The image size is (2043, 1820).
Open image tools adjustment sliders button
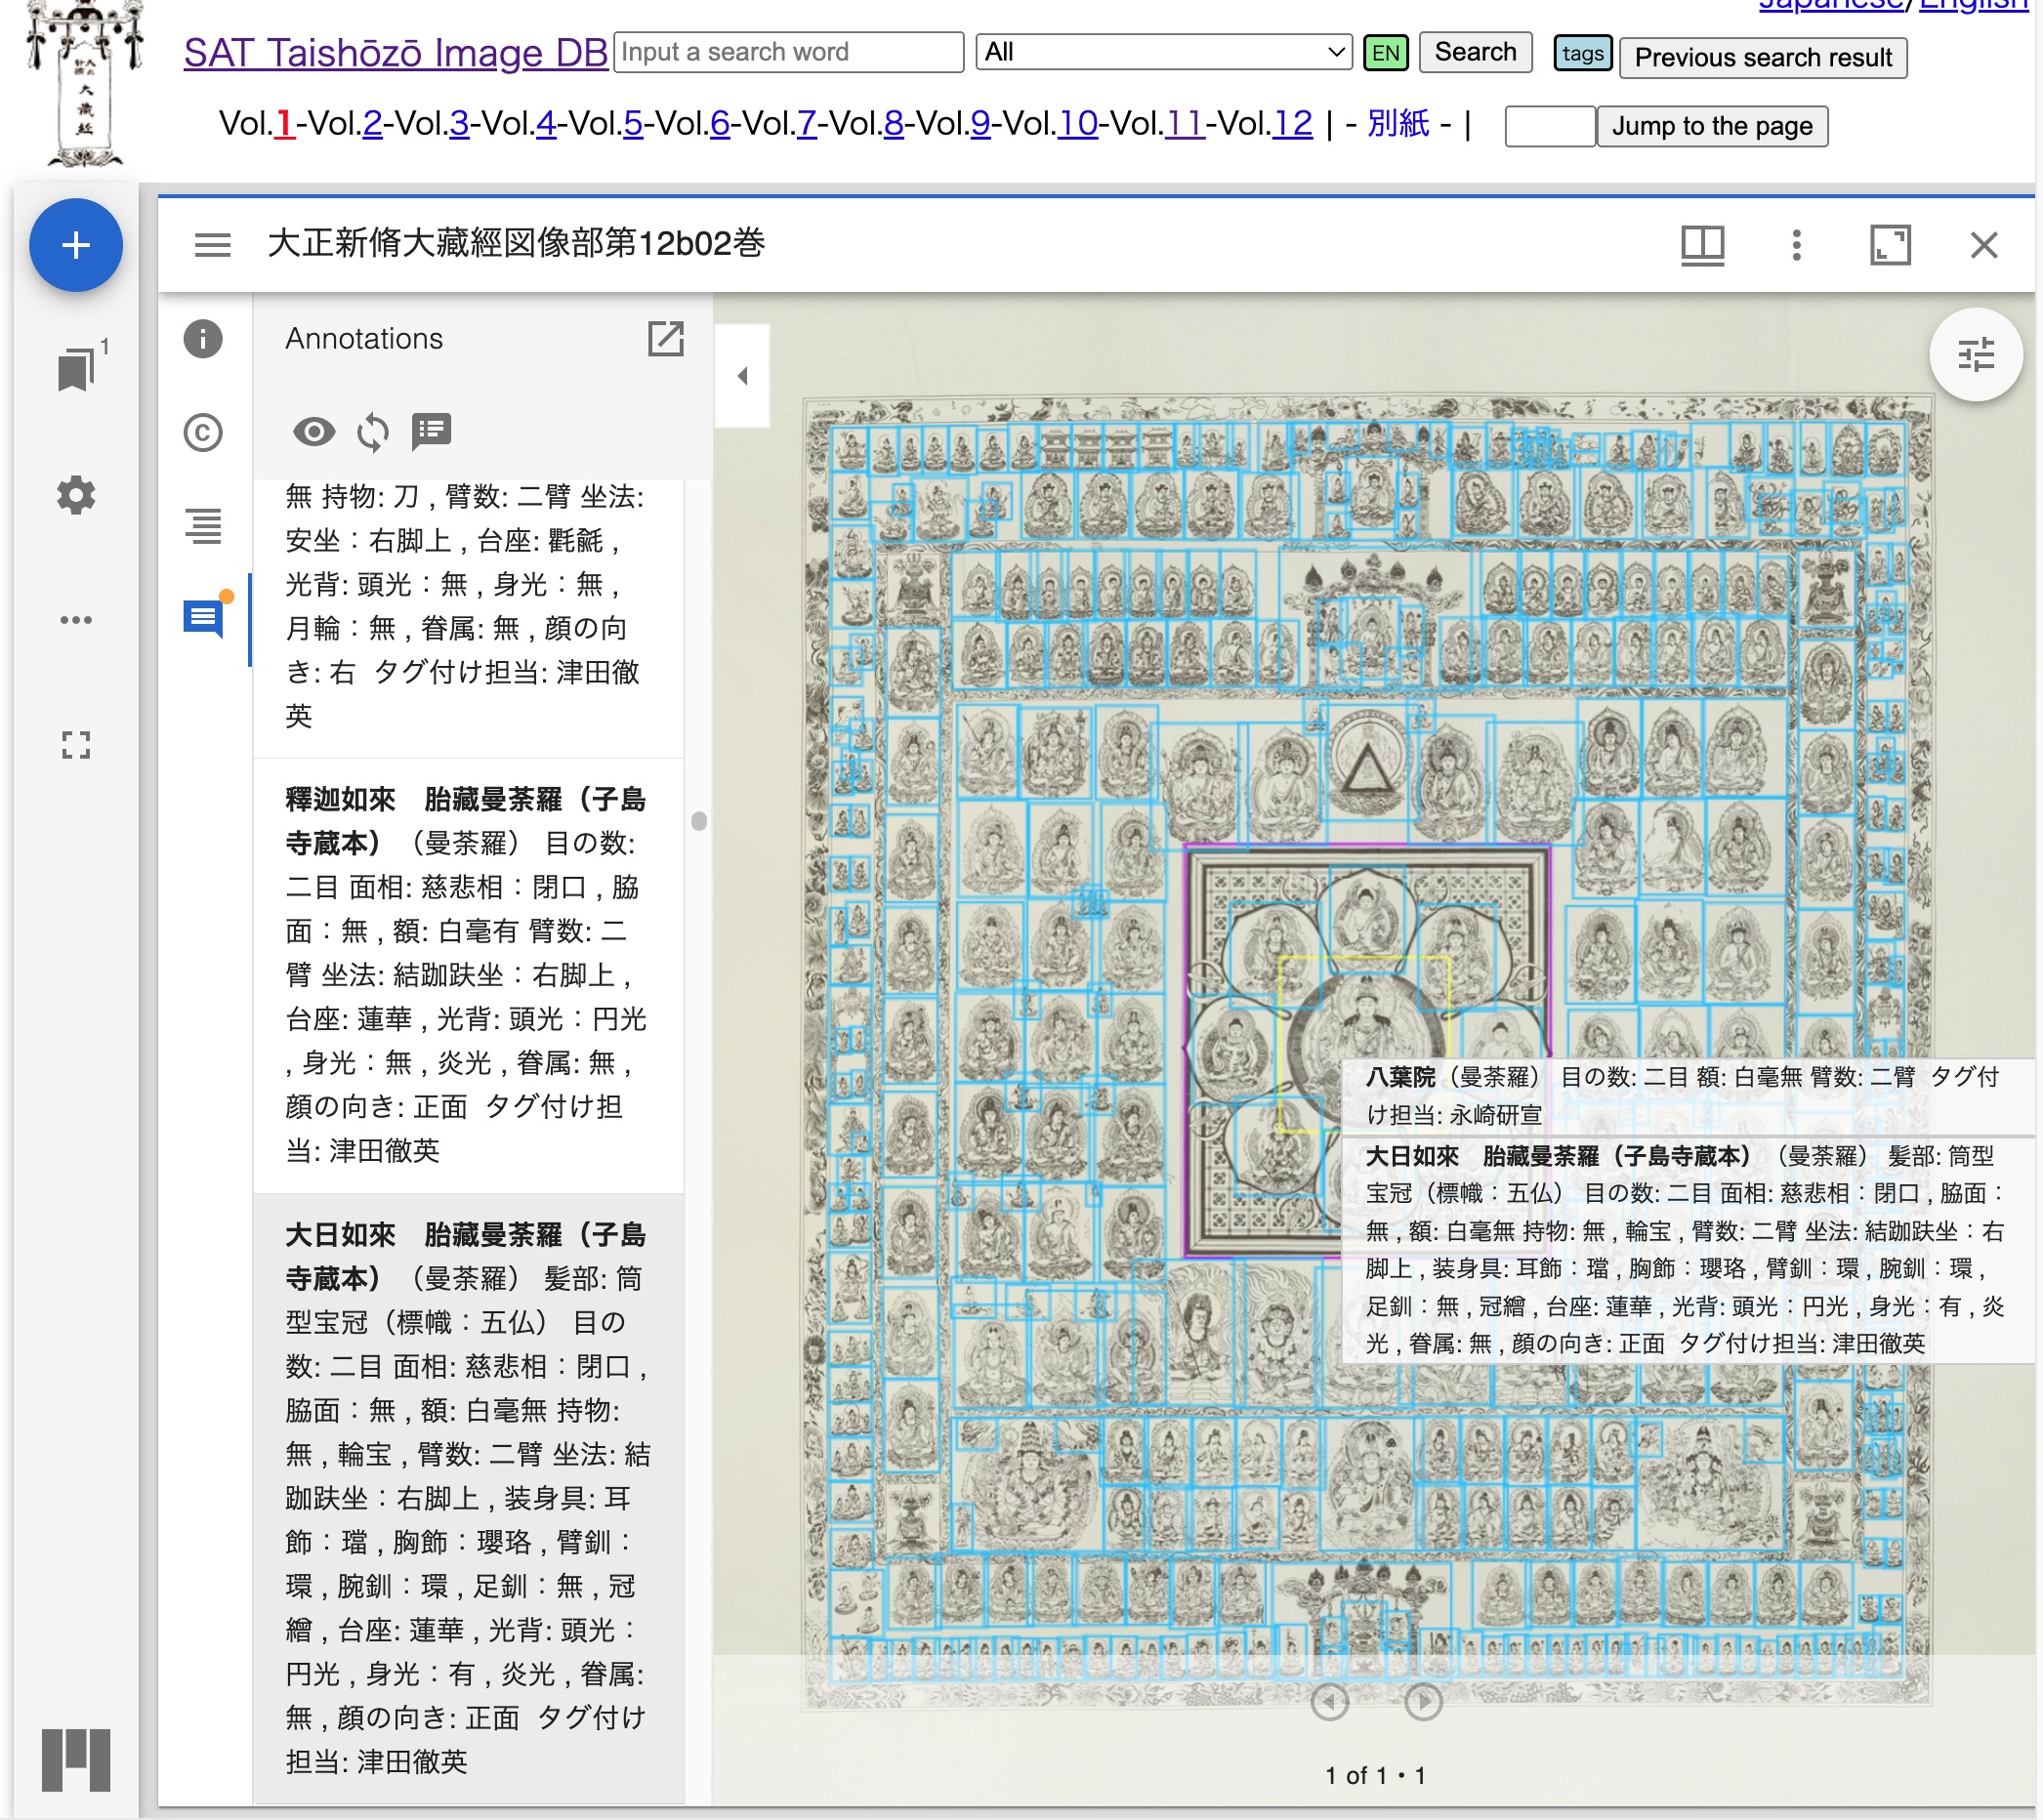(x=1976, y=355)
